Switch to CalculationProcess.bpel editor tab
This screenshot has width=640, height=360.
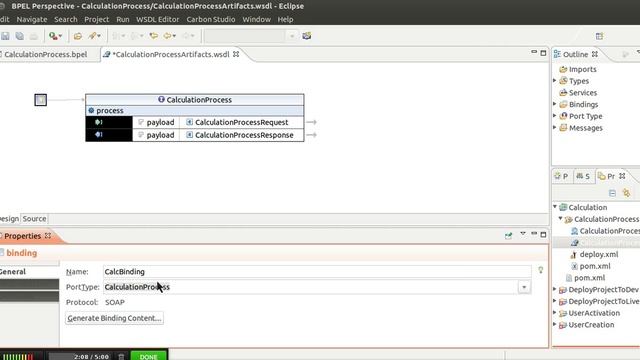coord(46,54)
